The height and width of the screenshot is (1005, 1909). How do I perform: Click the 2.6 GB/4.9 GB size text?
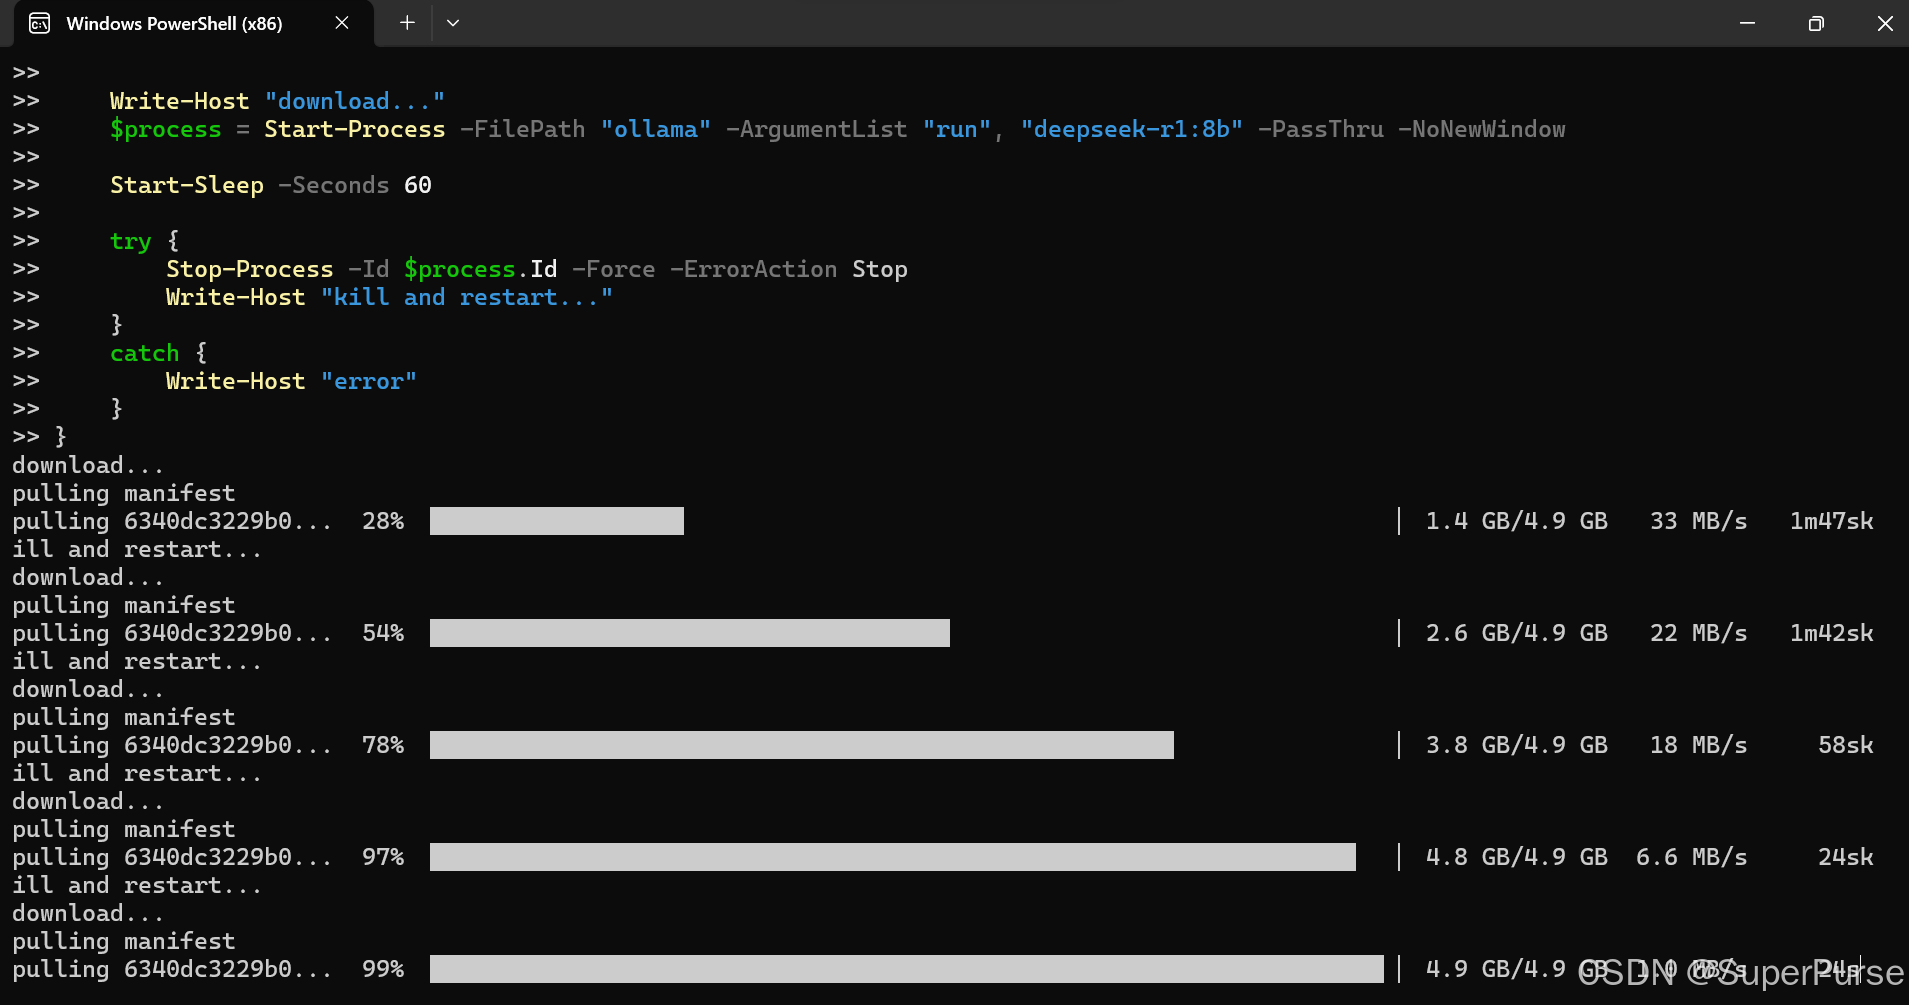pos(1517,633)
